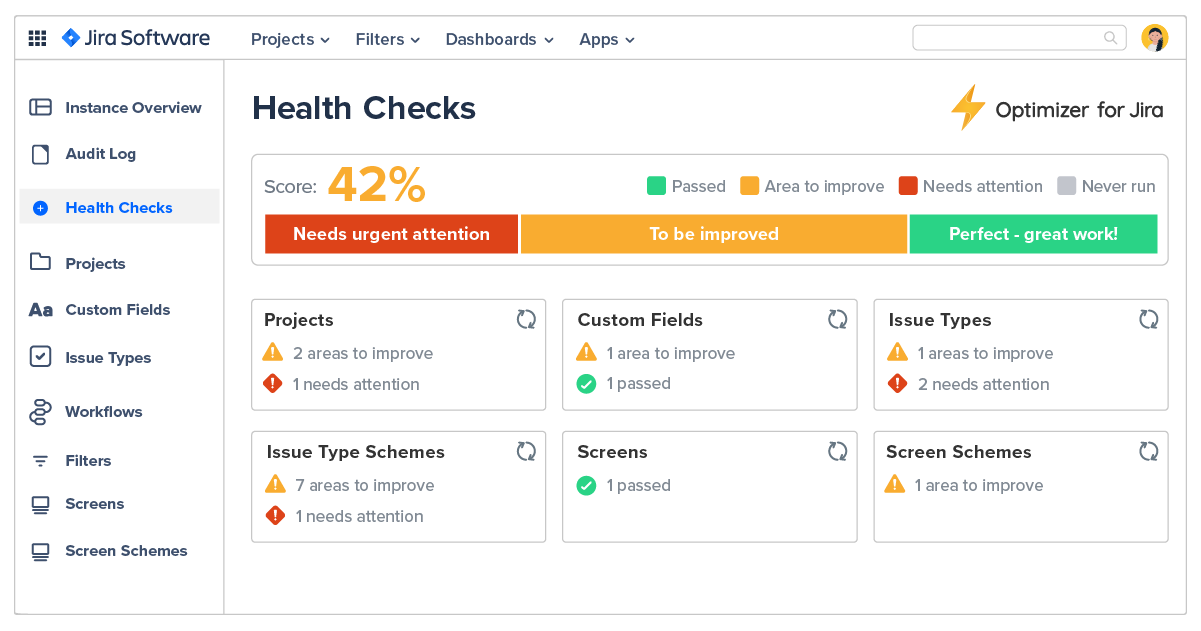Refresh the Issue Type Schemes check
The height and width of the screenshot is (631, 1201).
click(526, 451)
